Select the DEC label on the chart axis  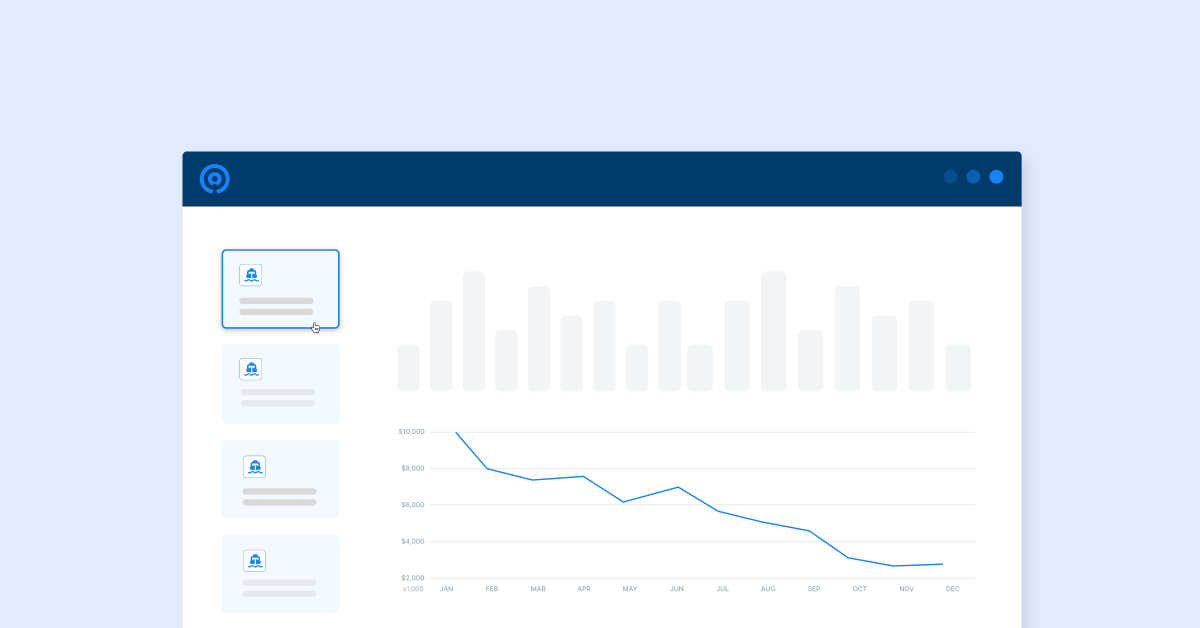tap(952, 589)
